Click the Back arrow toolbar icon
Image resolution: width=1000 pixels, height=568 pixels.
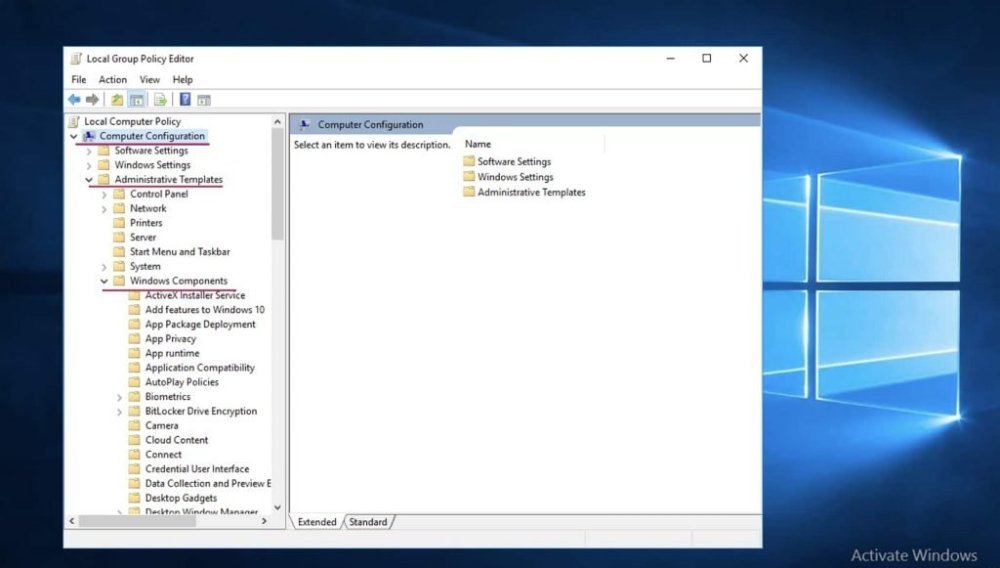point(74,99)
